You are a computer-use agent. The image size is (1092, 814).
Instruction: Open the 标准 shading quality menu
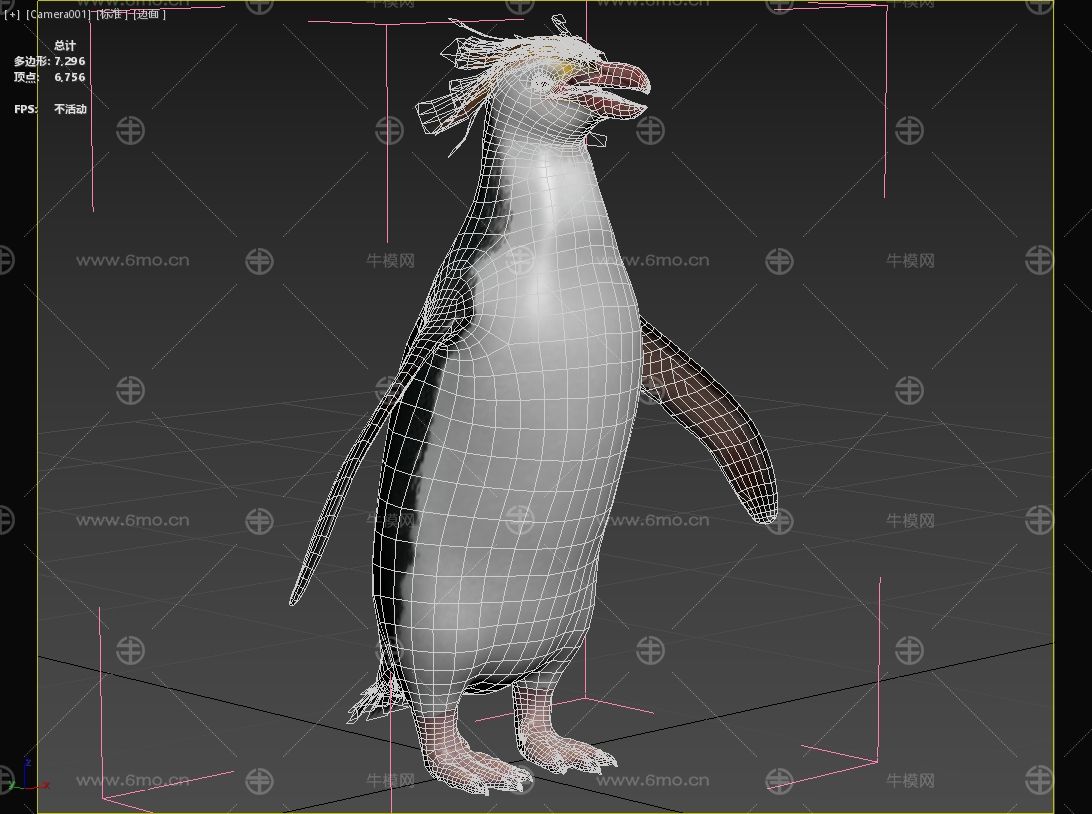point(111,15)
